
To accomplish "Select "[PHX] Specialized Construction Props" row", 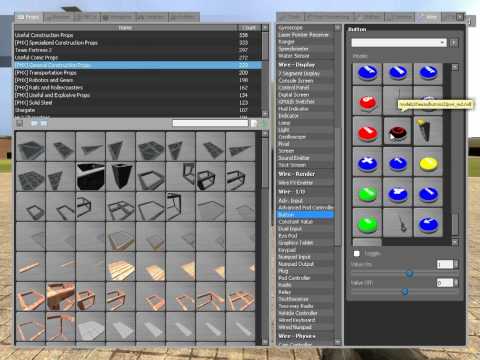I will pyautogui.click(x=138, y=43).
